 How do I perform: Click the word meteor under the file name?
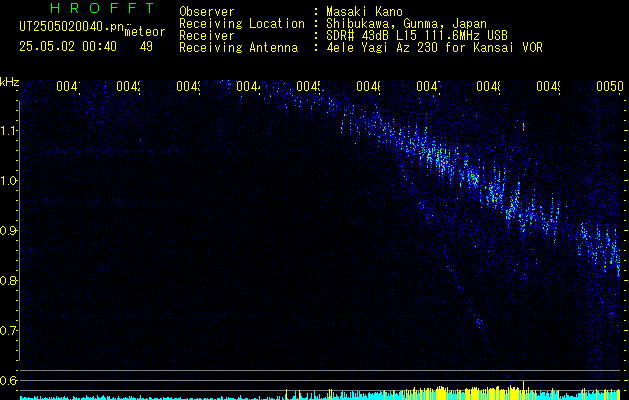[145, 32]
